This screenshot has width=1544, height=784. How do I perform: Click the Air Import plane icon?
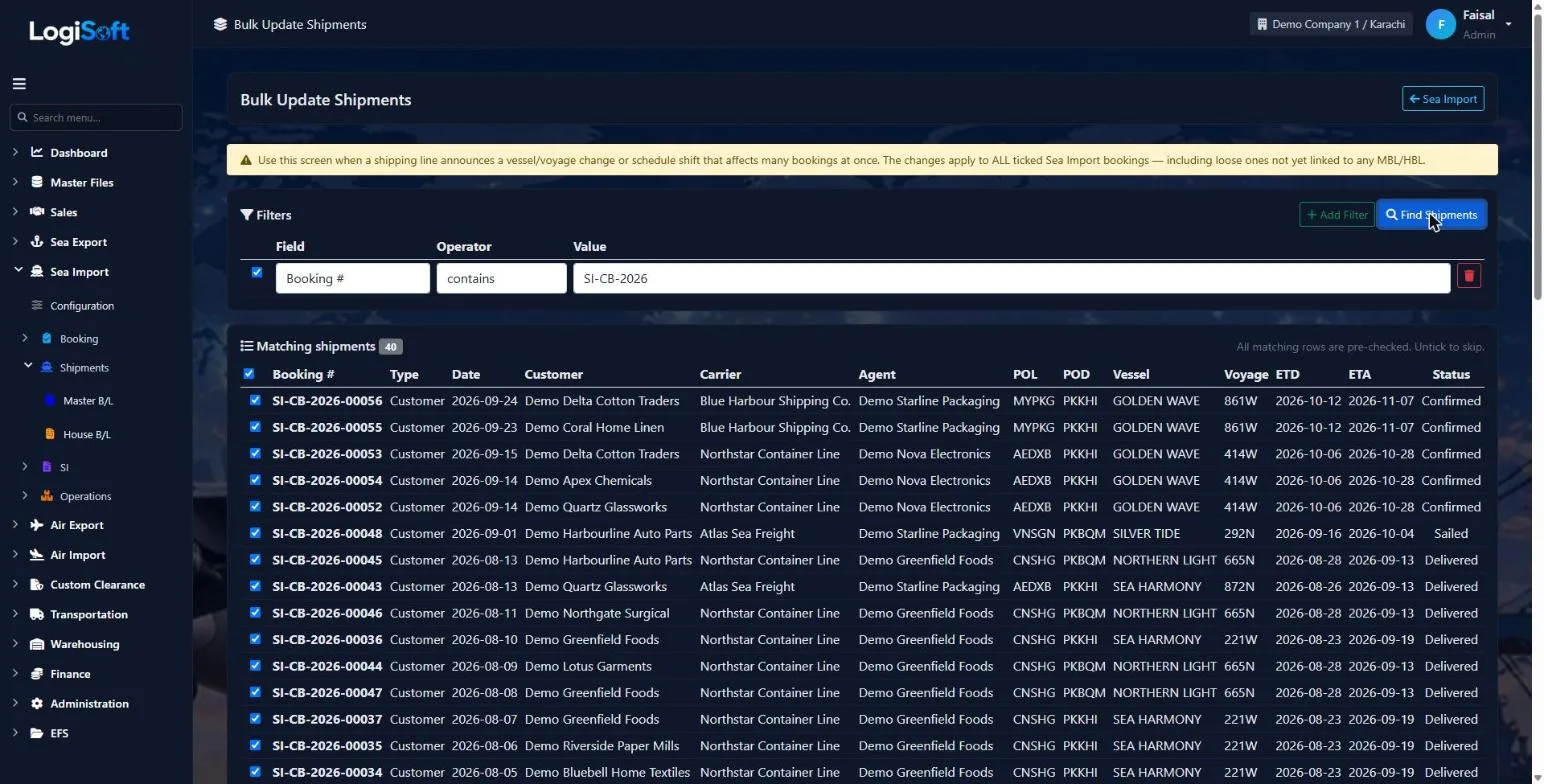[37, 555]
